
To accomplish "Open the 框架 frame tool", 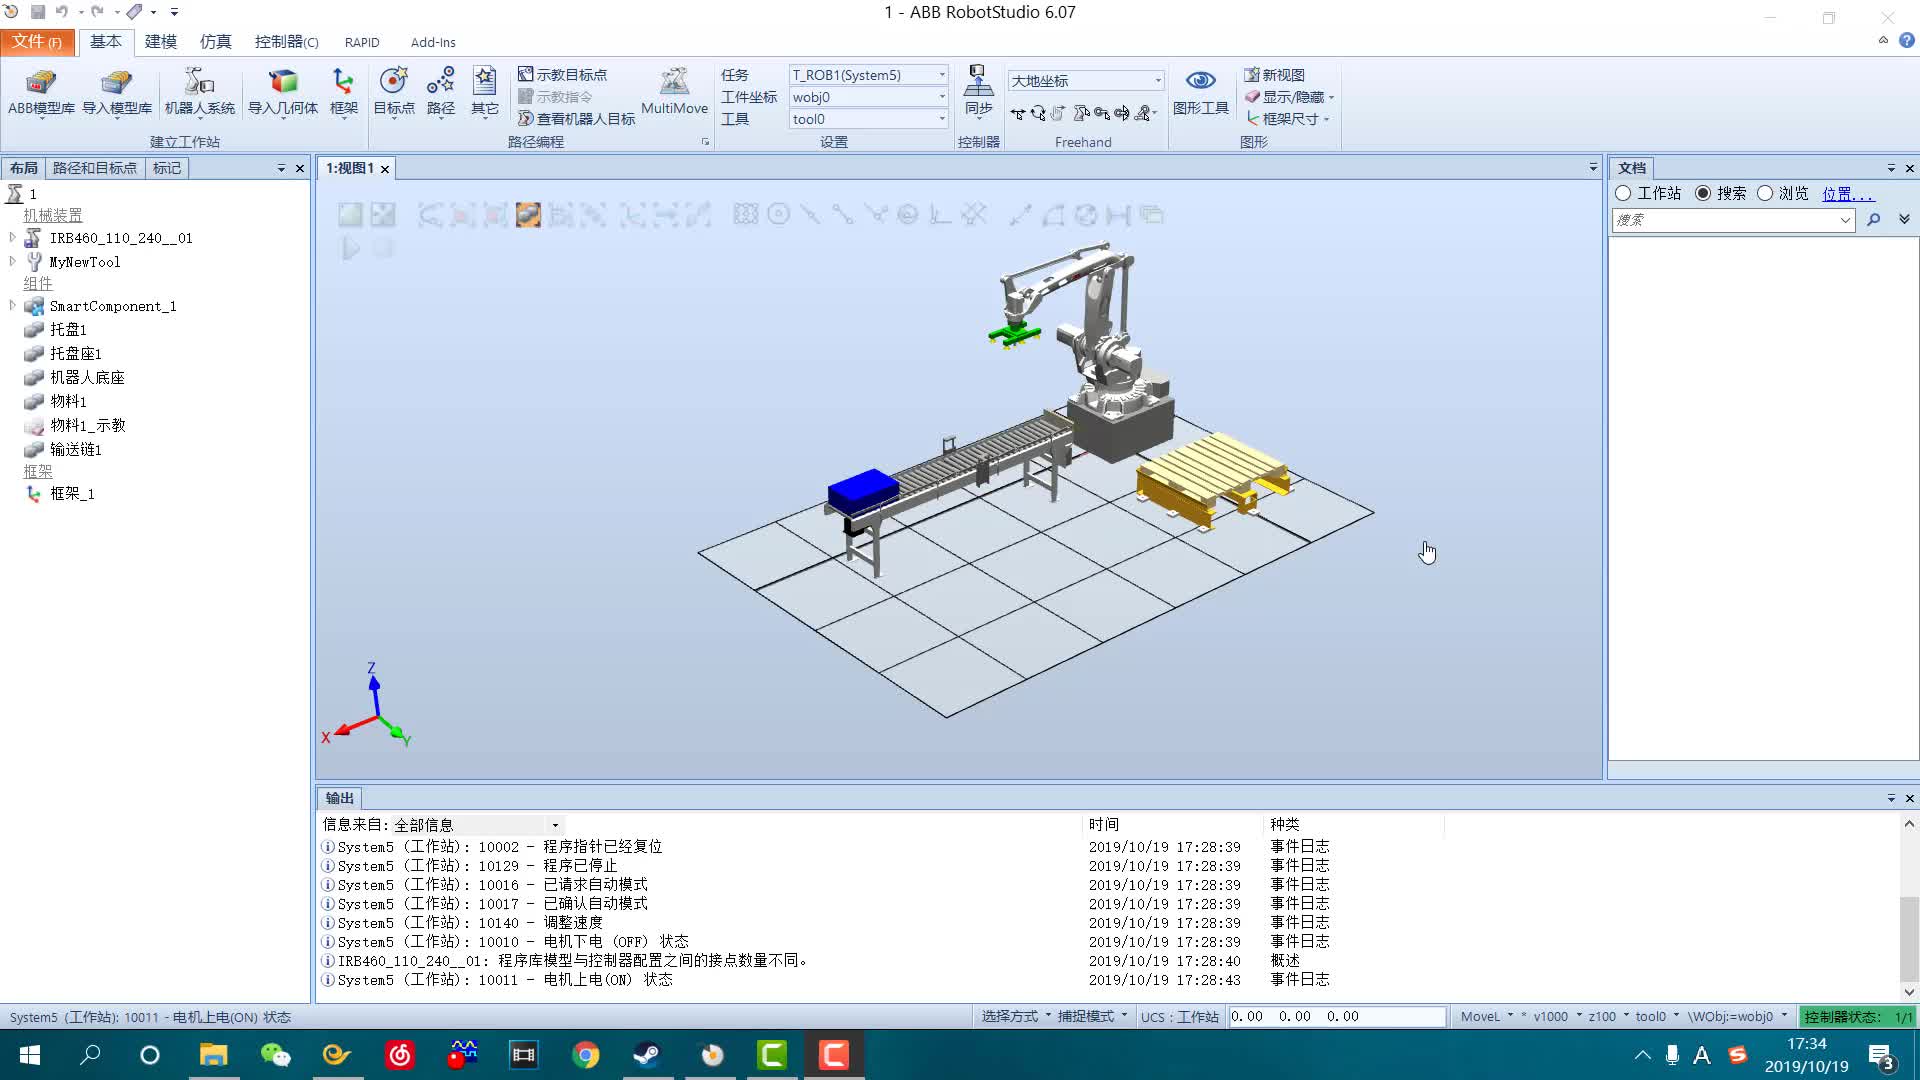I will pyautogui.click(x=343, y=93).
